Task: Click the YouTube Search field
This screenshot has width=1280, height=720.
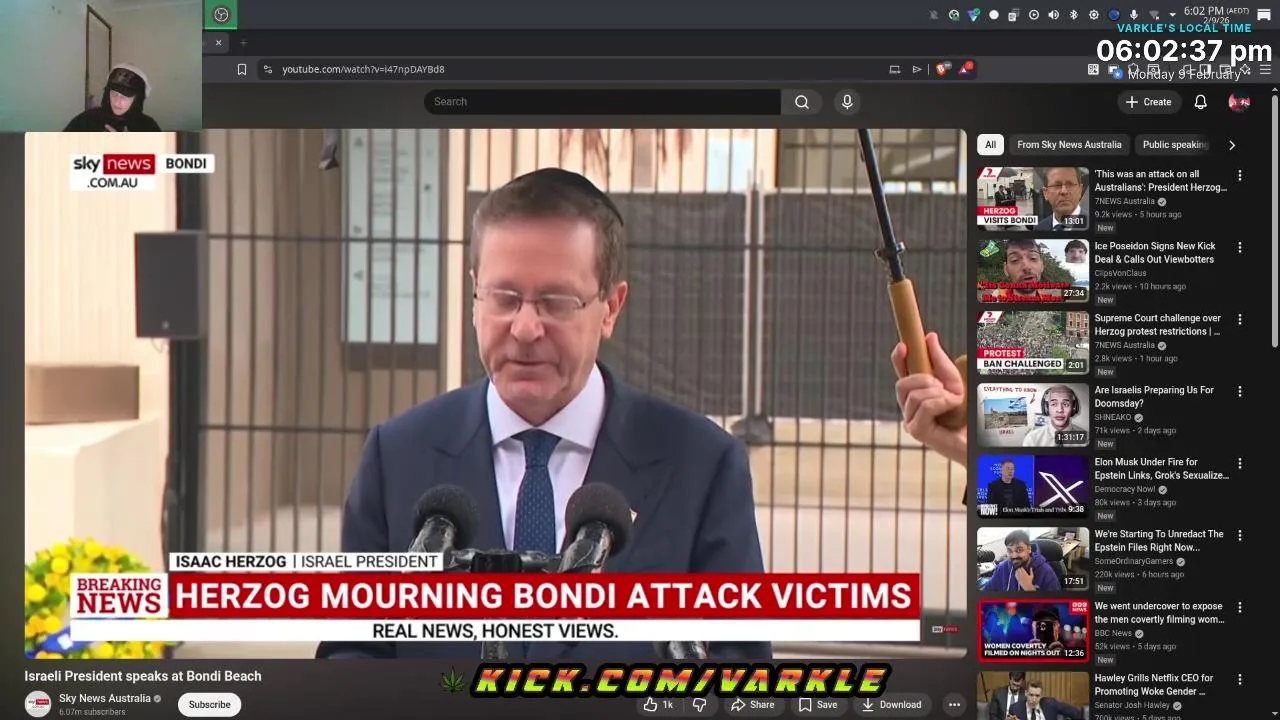Action: pos(602,101)
